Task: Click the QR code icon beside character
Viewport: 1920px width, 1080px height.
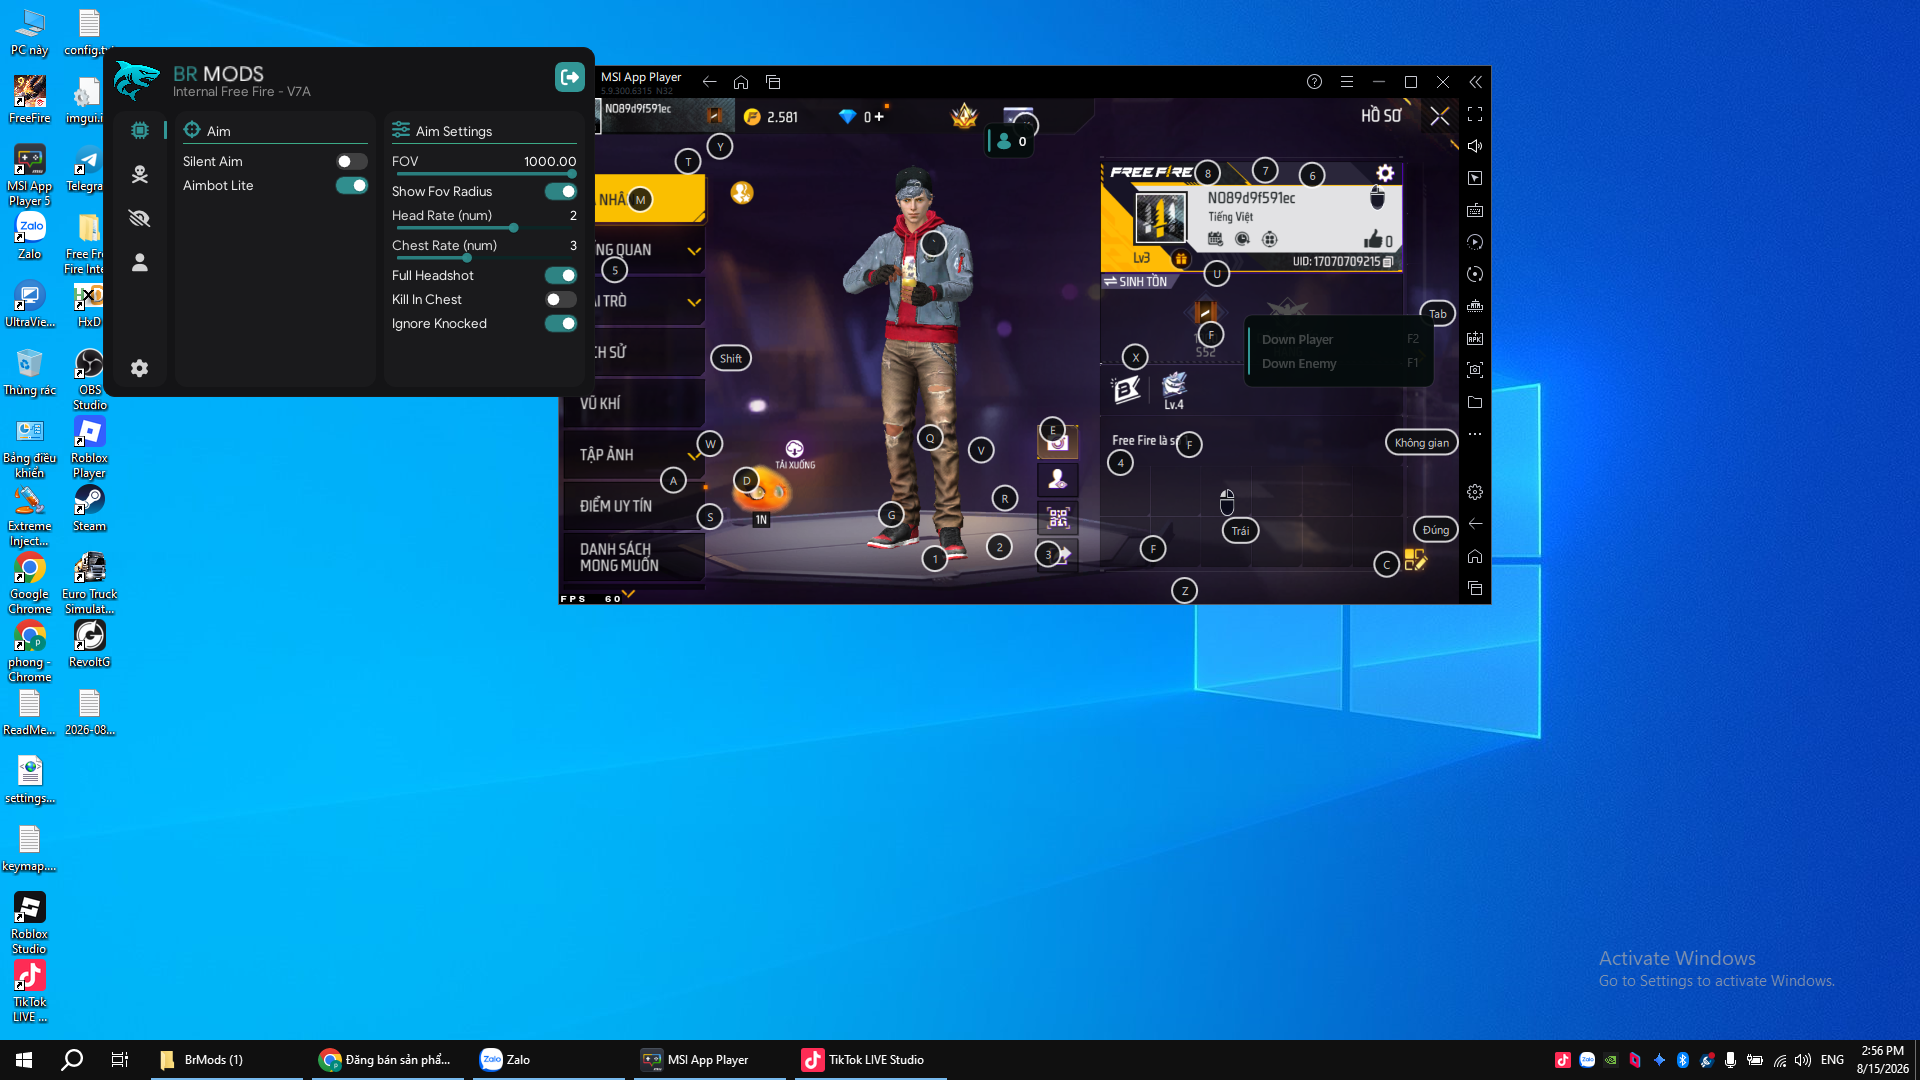Action: tap(1058, 517)
